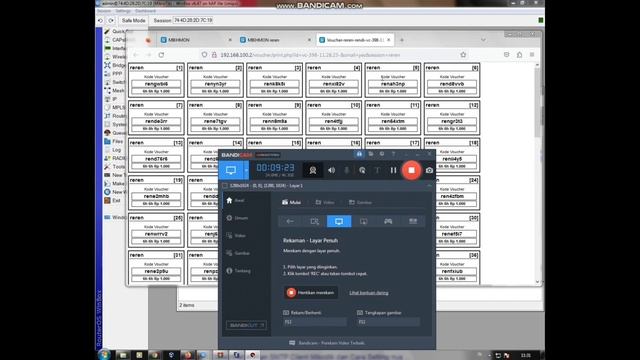Toggle the microphone icon in Bandicam

coord(347,170)
